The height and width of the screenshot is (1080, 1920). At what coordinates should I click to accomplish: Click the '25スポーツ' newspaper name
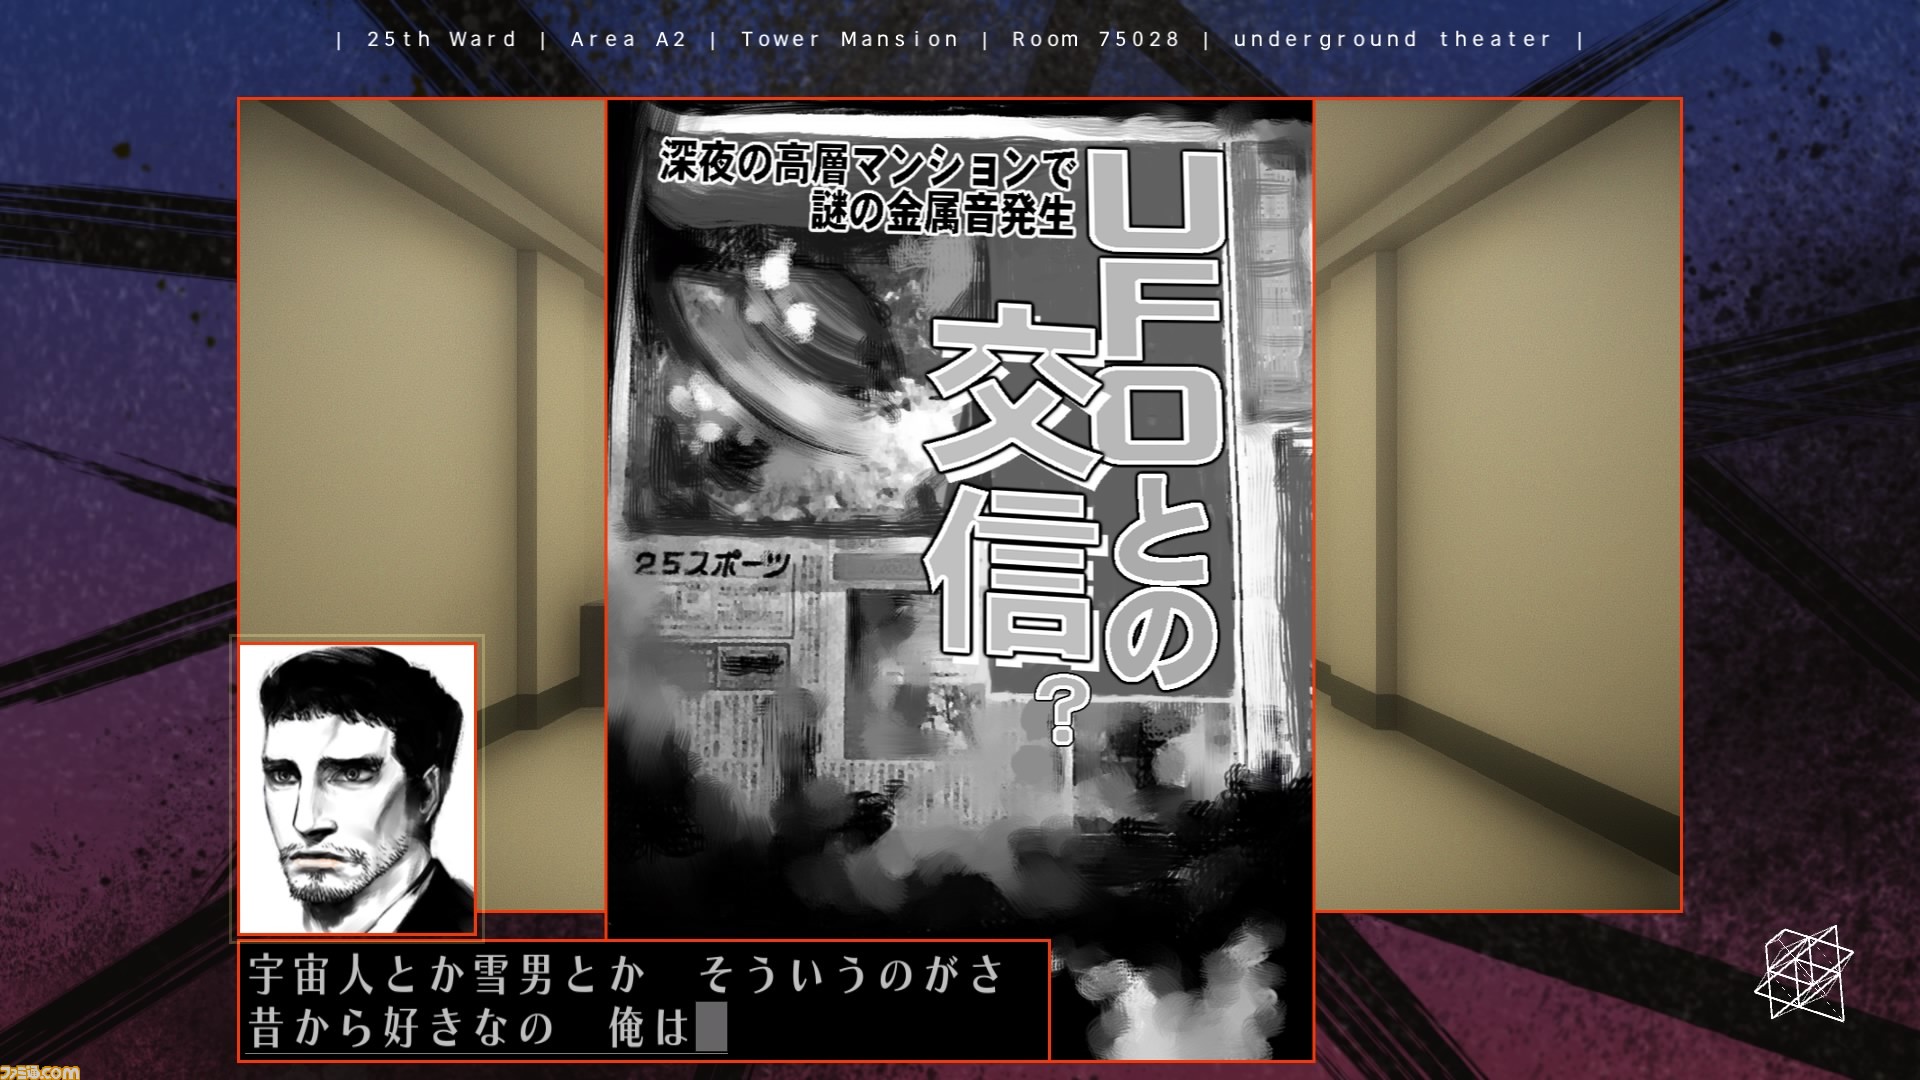[712, 565]
